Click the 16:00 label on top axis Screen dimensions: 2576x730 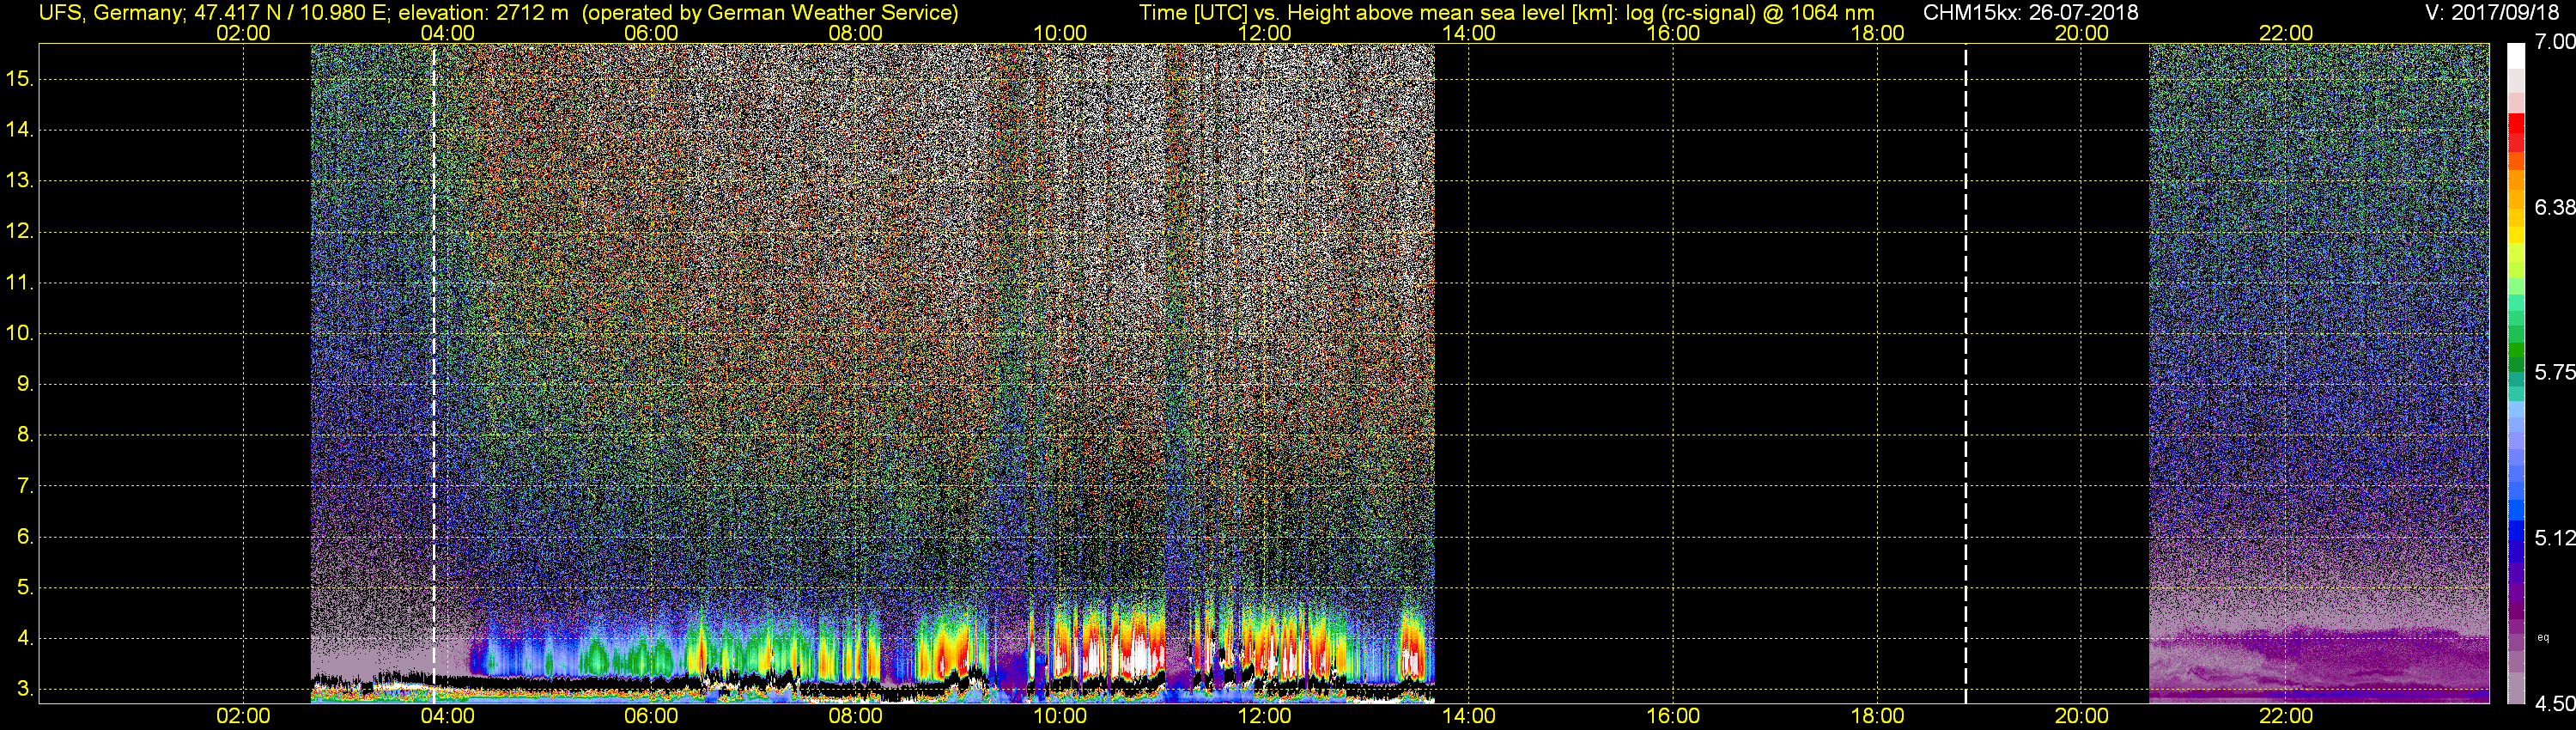coord(1672,33)
